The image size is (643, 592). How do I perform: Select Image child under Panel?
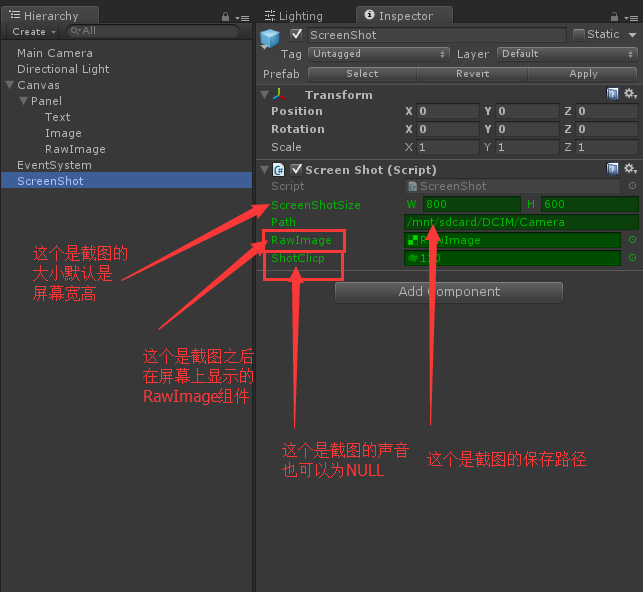click(63, 133)
